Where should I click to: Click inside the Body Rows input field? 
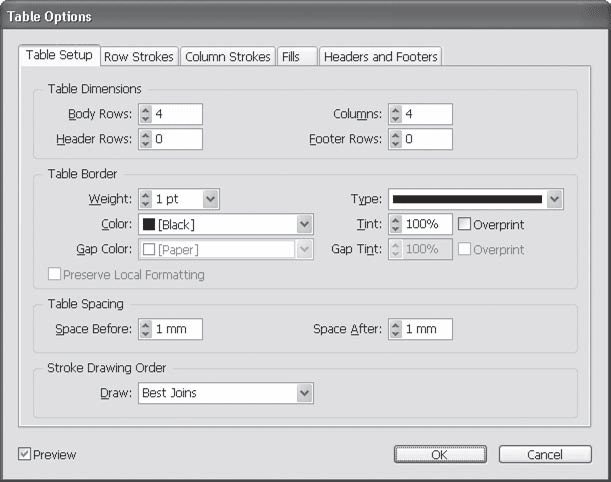[178, 115]
